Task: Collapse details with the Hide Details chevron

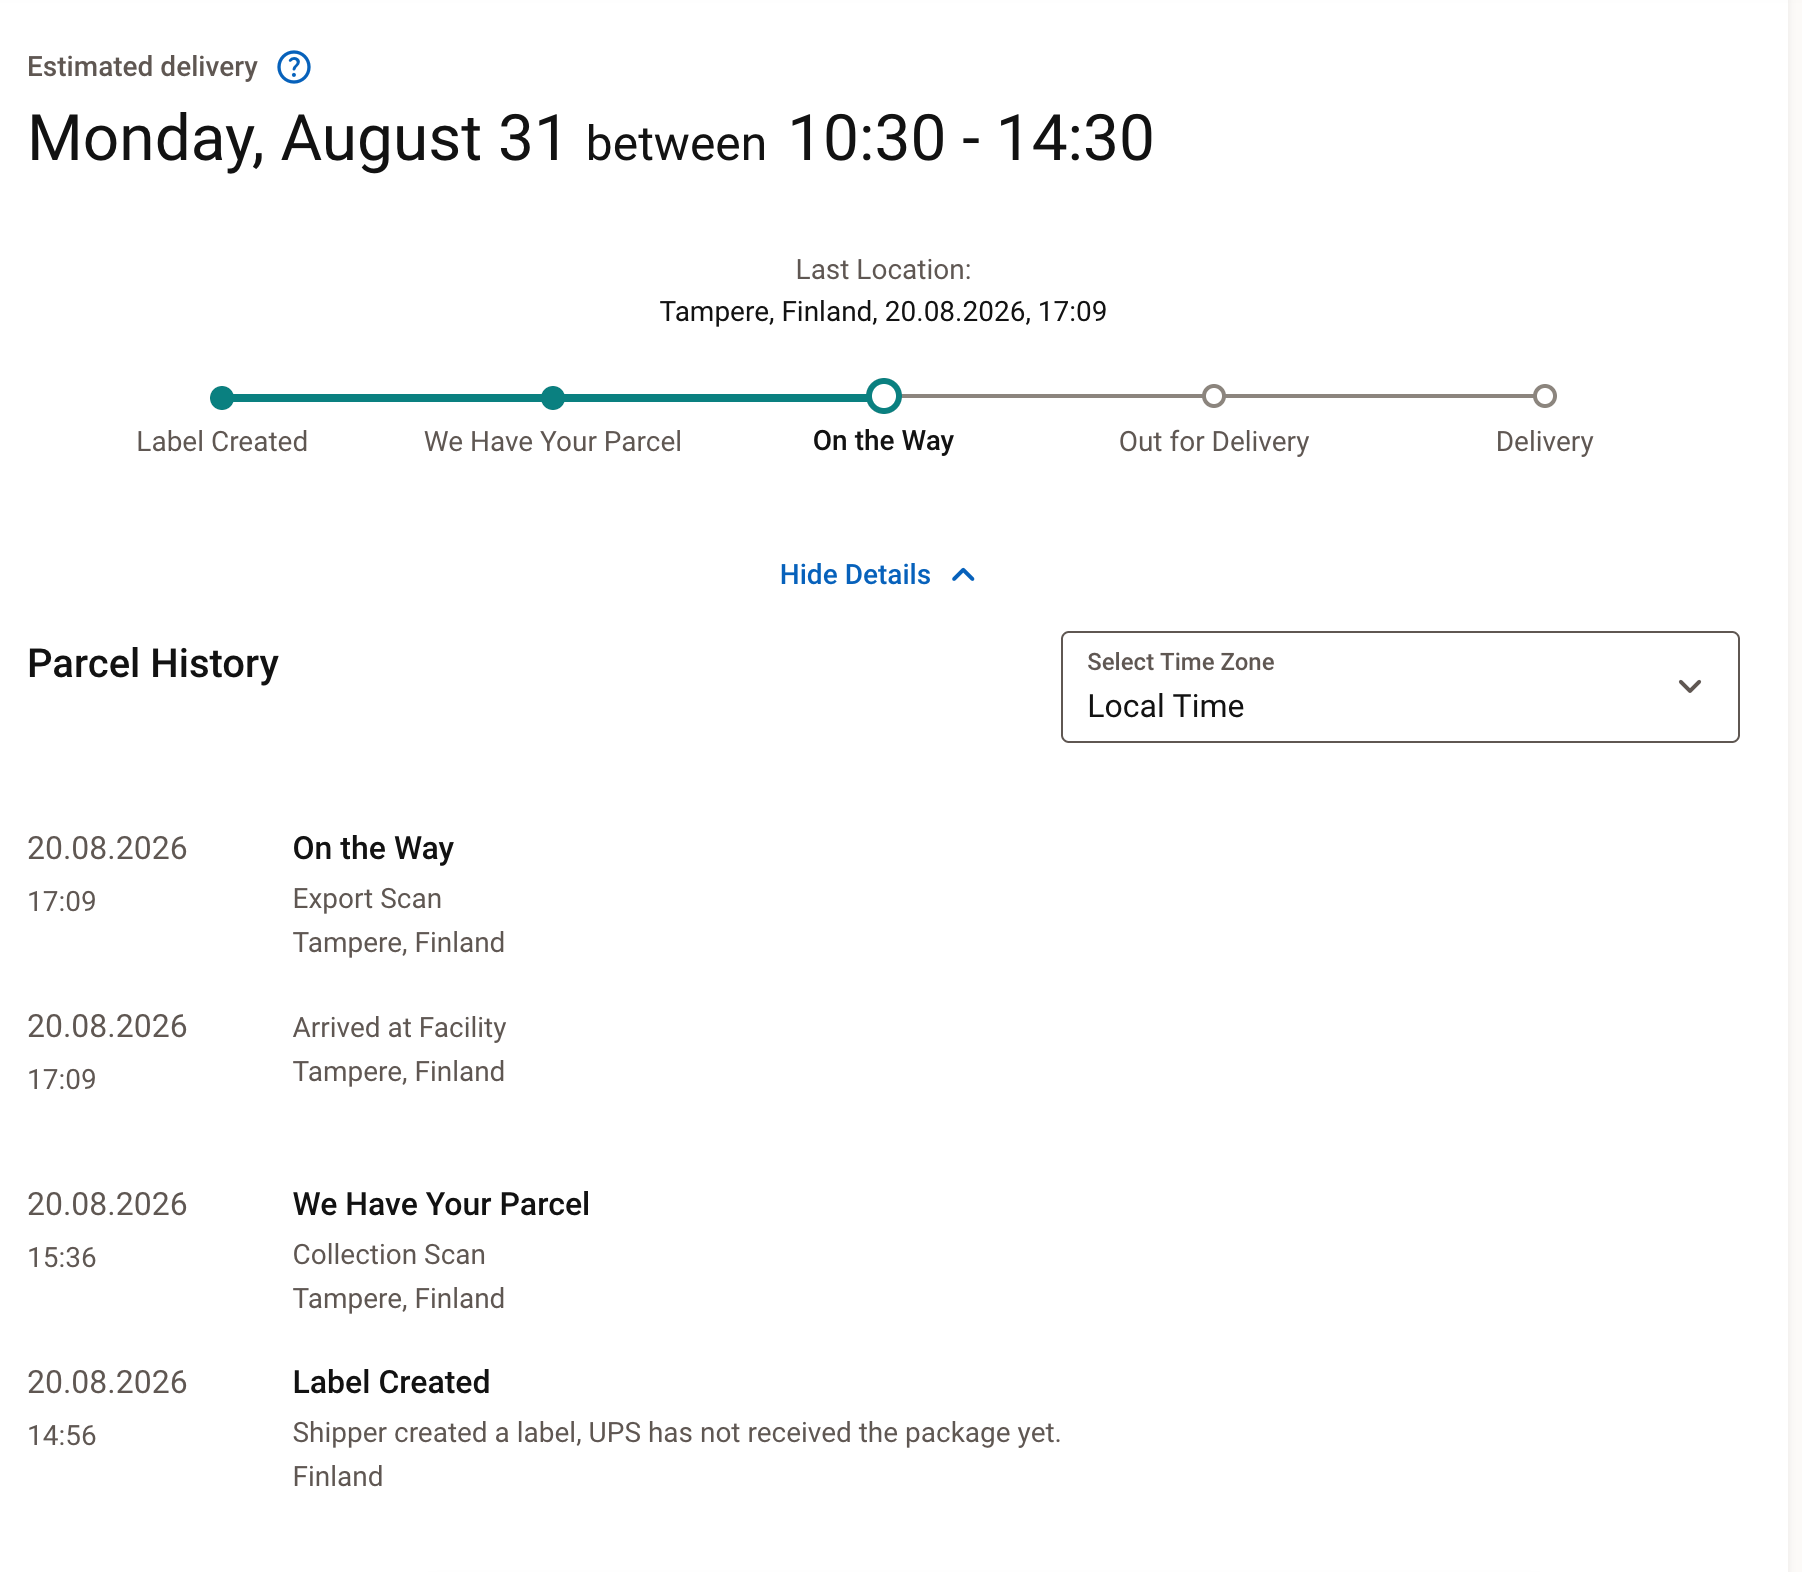Action: (963, 575)
